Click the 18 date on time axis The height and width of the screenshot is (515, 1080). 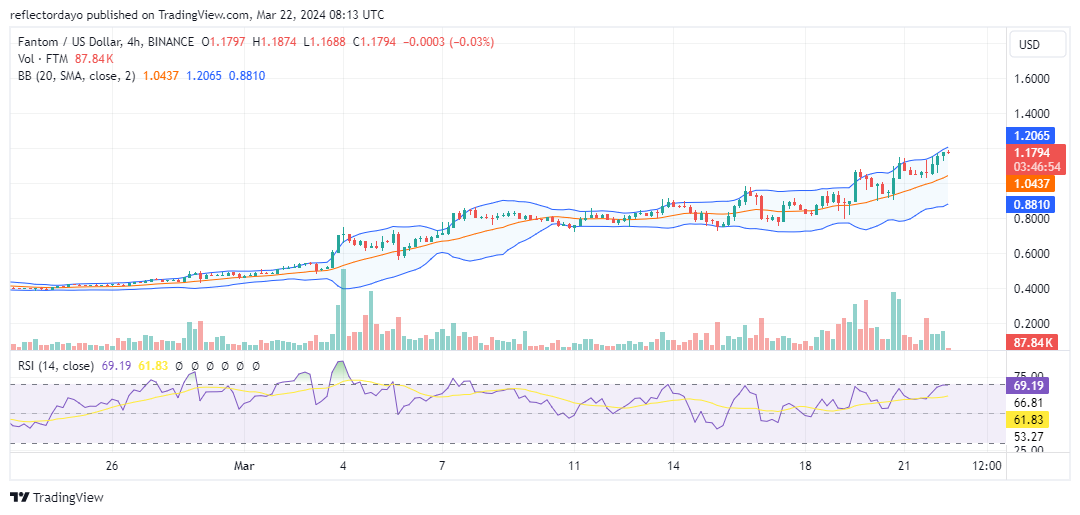804,466
